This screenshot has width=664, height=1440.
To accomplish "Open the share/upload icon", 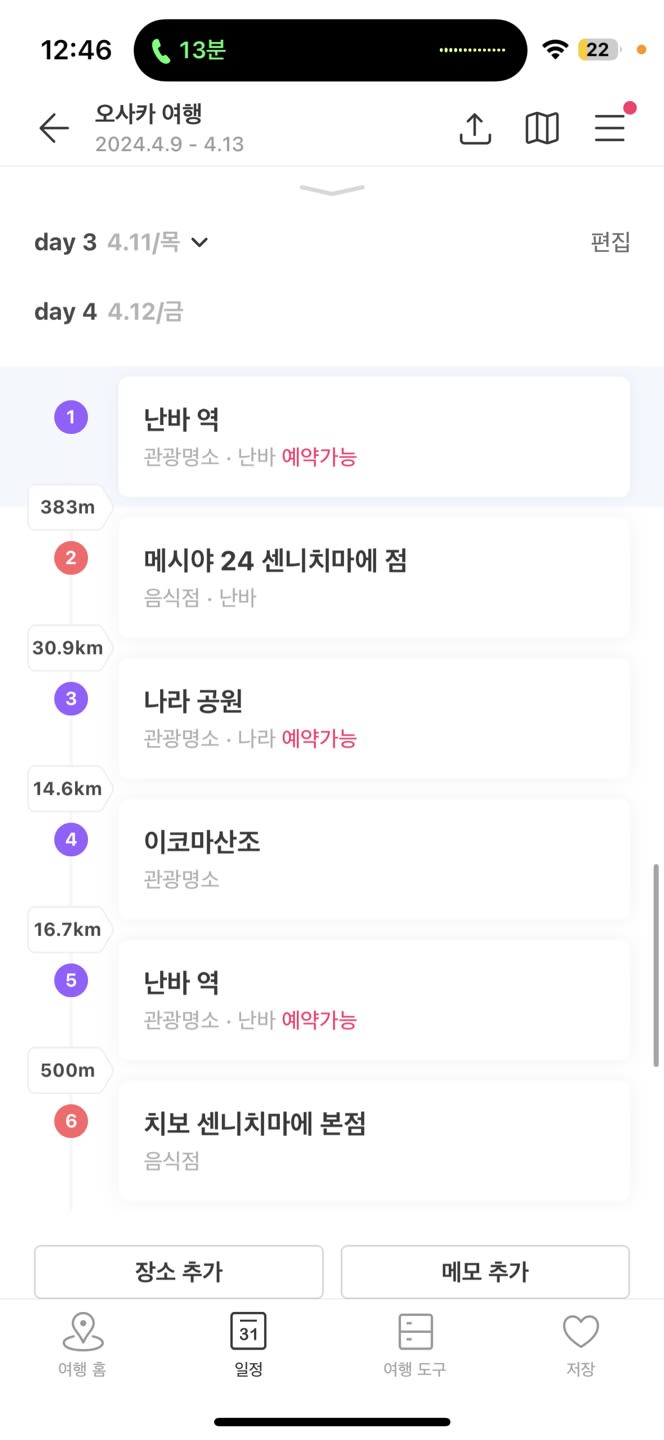I will (x=475, y=128).
